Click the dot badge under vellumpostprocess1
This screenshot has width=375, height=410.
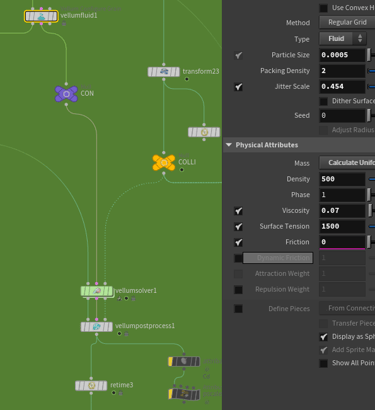(x=119, y=334)
